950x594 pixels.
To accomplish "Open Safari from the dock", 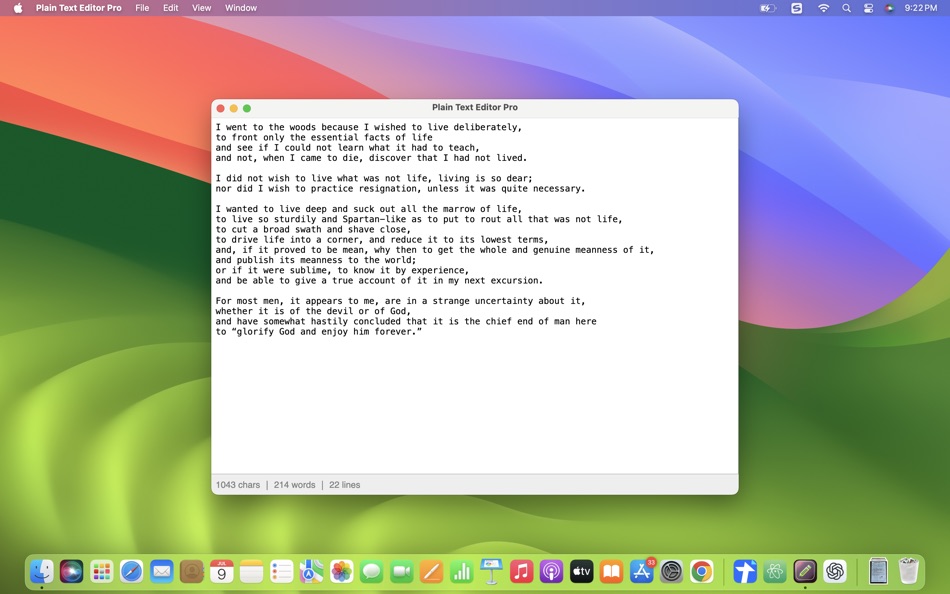I will [x=131, y=571].
